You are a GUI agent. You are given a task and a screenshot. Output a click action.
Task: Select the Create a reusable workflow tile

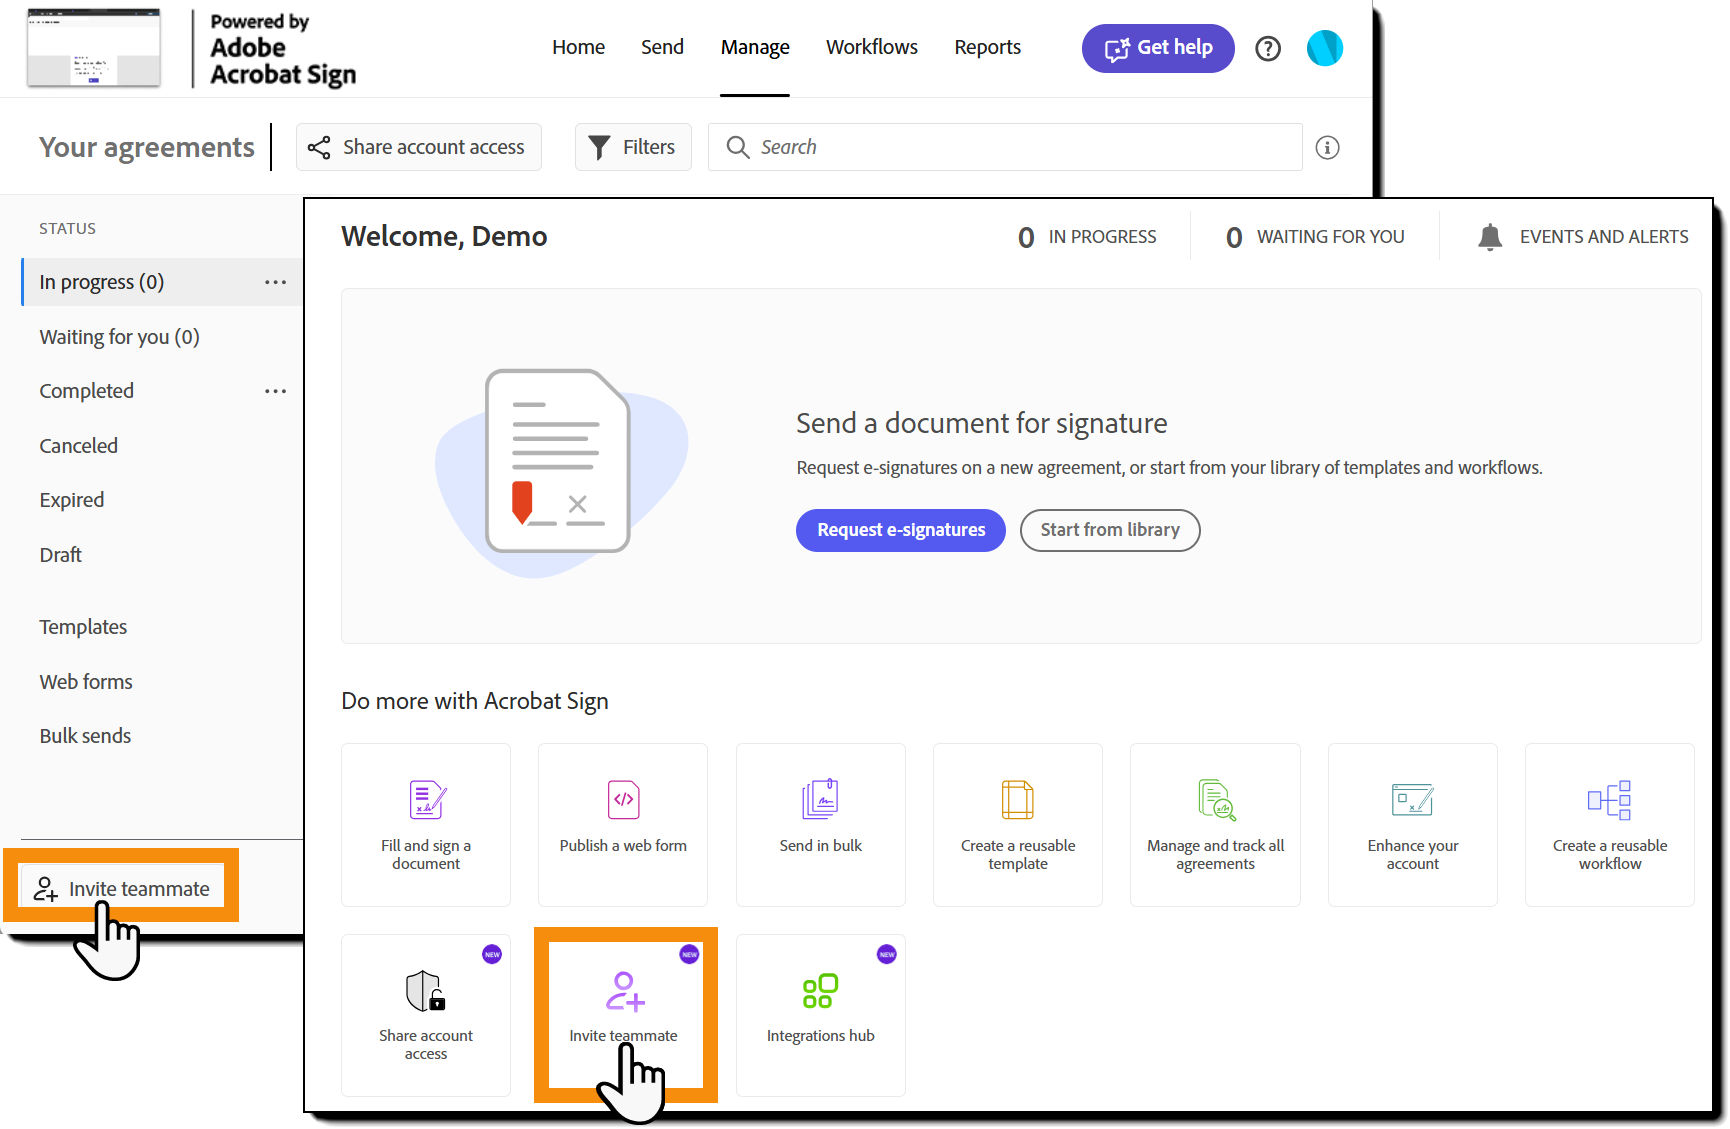(x=1609, y=824)
